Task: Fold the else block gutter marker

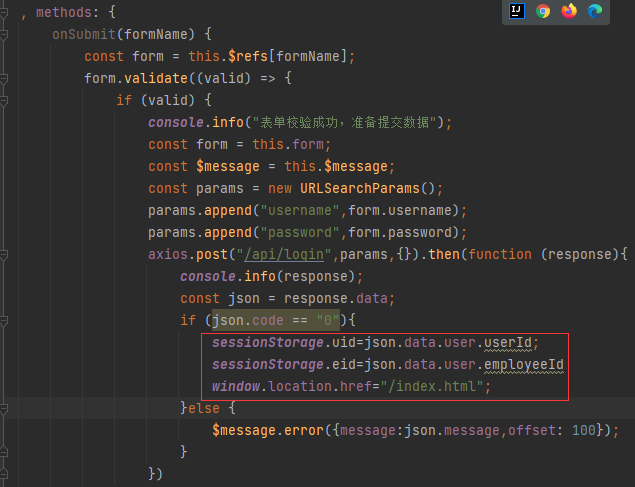Action: (6, 408)
